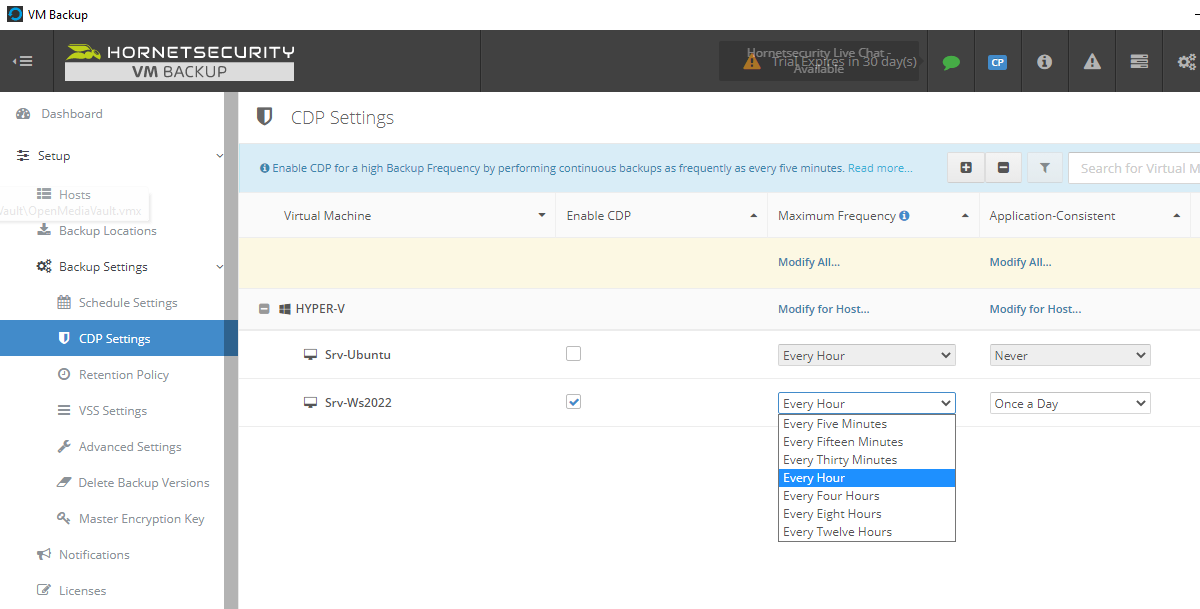1200x609 pixels.
Task: Click the Srv-Ws2022 virtual machine name
Action: pyautogui.click(x=358, y=403)
